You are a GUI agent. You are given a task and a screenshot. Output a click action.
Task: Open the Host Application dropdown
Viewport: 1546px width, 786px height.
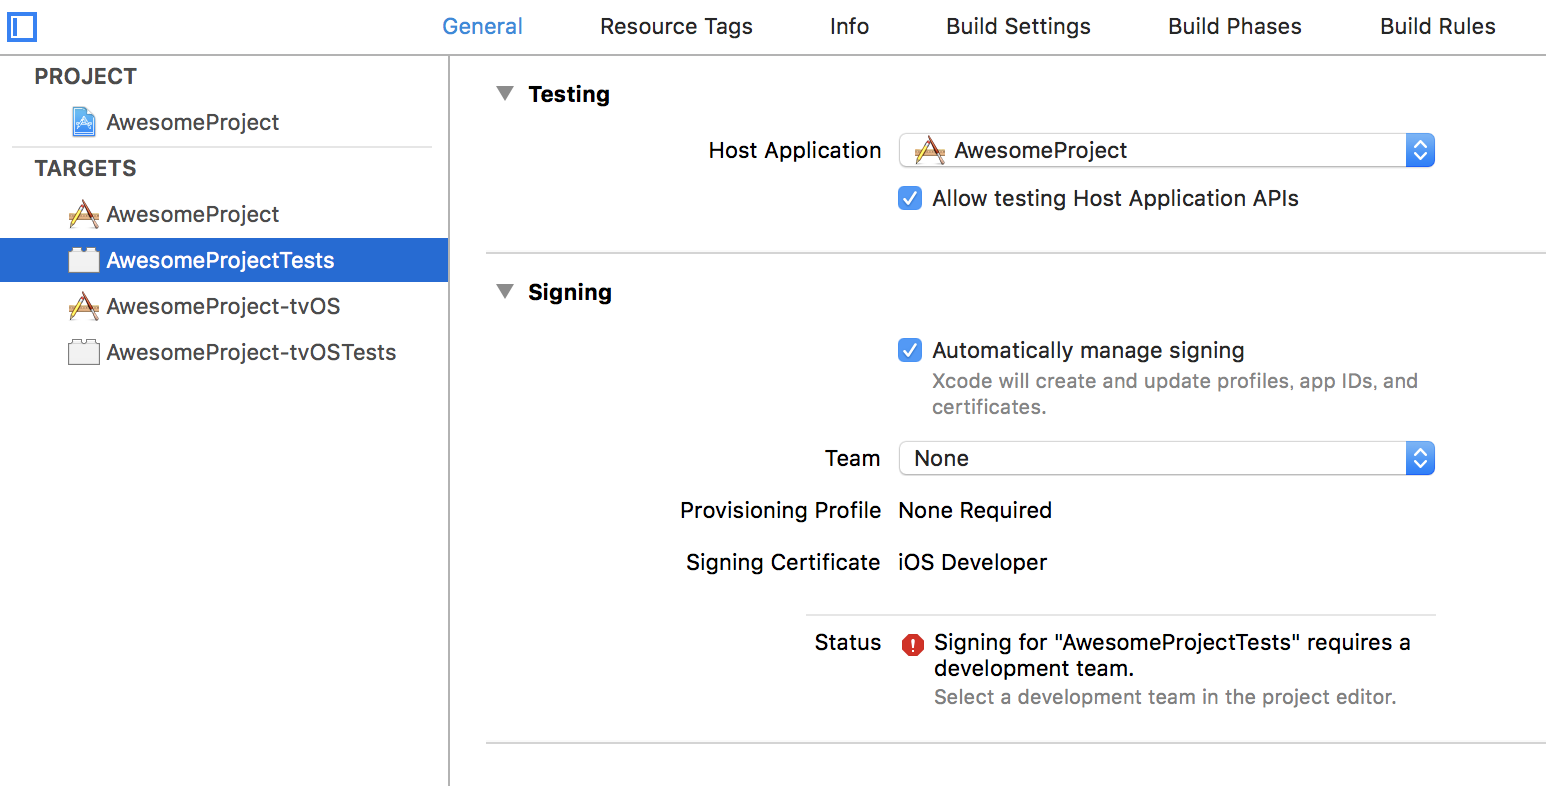point(1420,150)
